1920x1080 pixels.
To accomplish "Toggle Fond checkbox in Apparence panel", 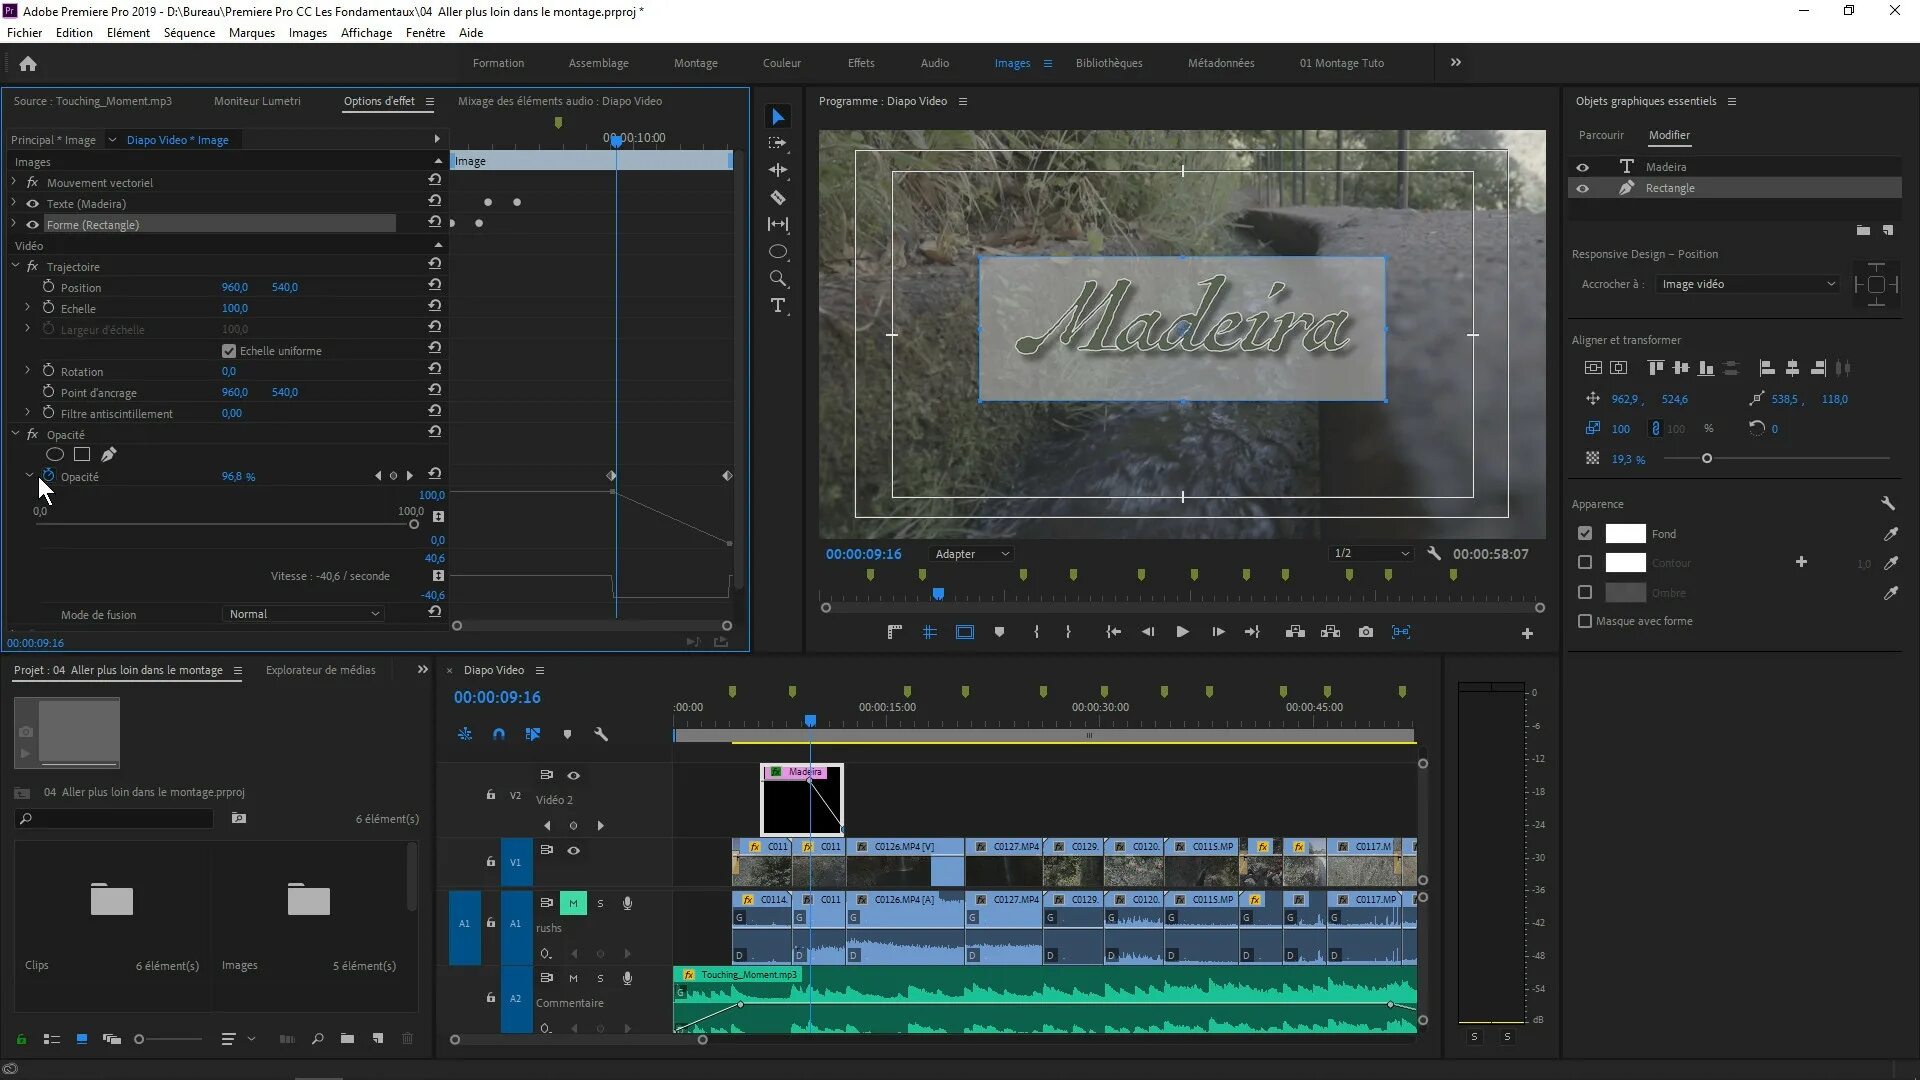I will point(1585,533).
